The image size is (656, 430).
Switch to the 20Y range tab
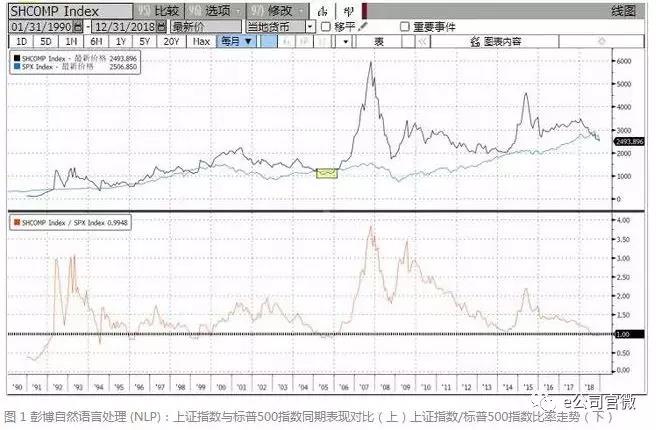171,41
